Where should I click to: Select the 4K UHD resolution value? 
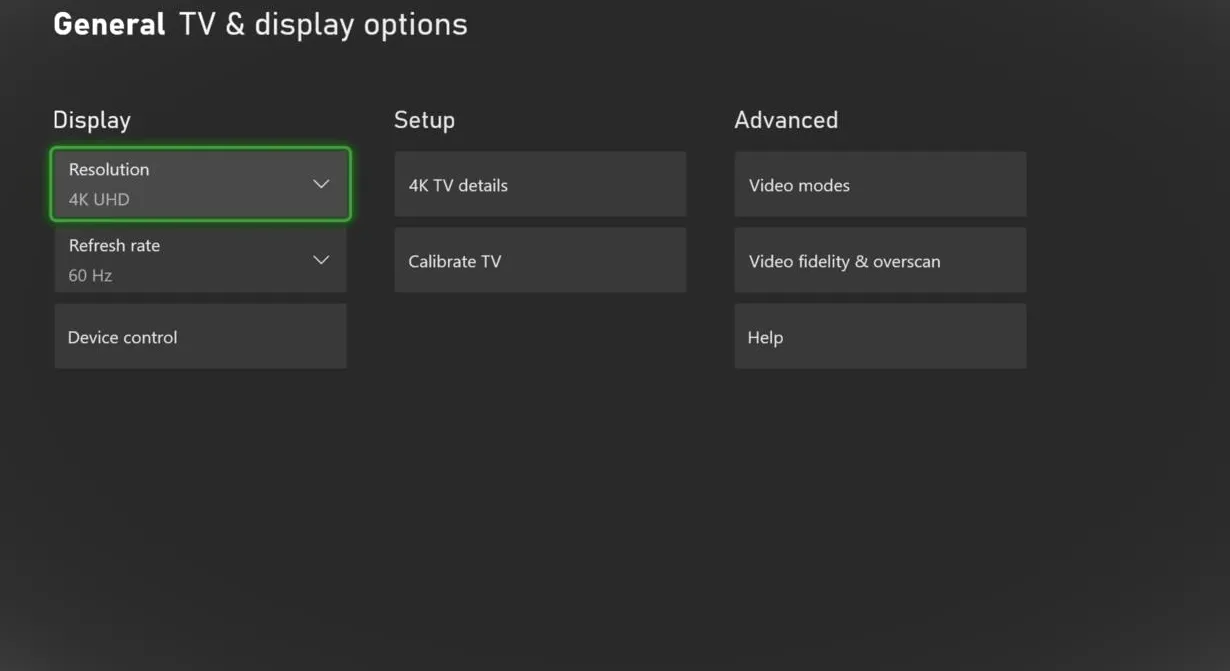pyautogui.click(x=99, y=199)
